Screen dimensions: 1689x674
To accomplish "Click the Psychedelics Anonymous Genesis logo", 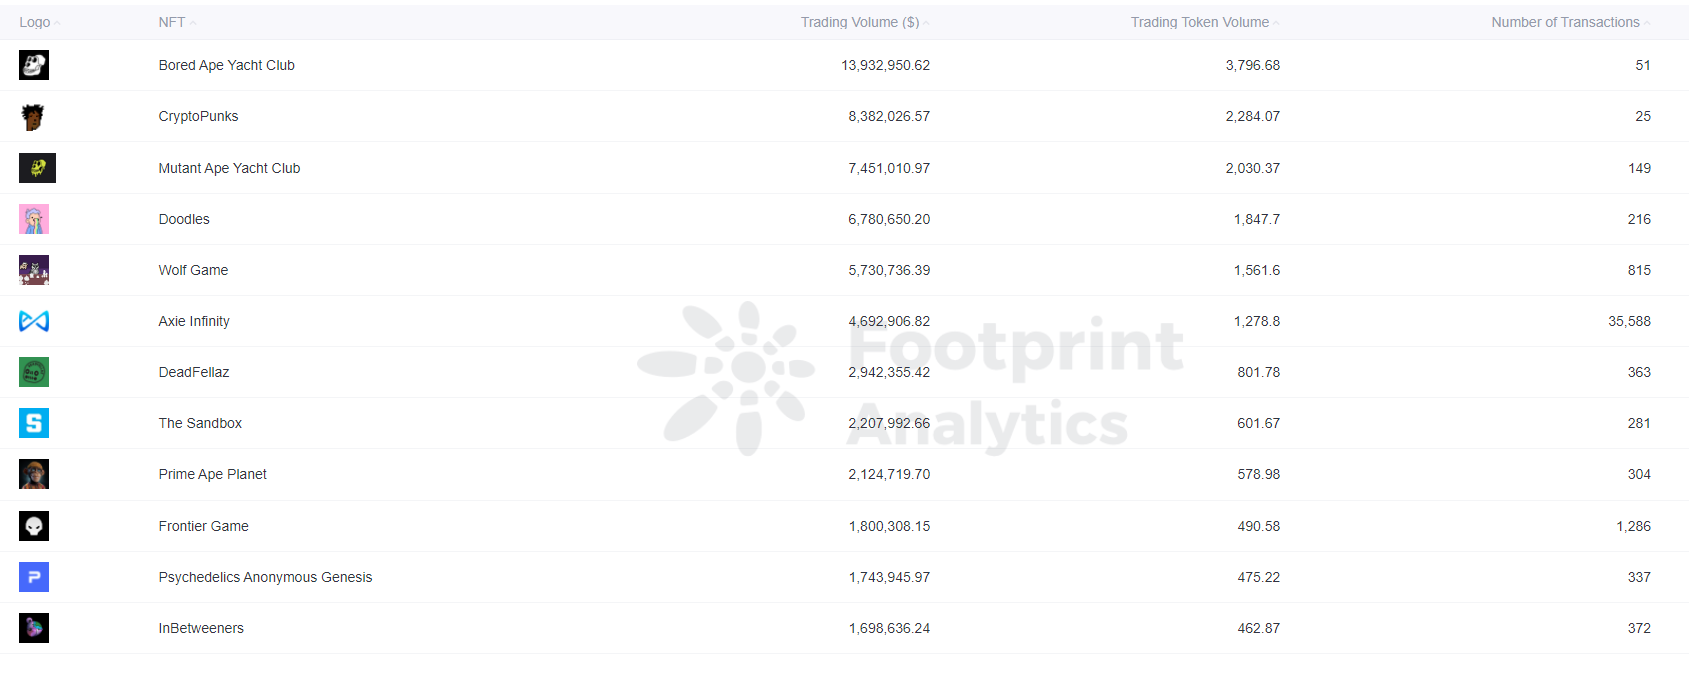I will [x=34, y=577].
